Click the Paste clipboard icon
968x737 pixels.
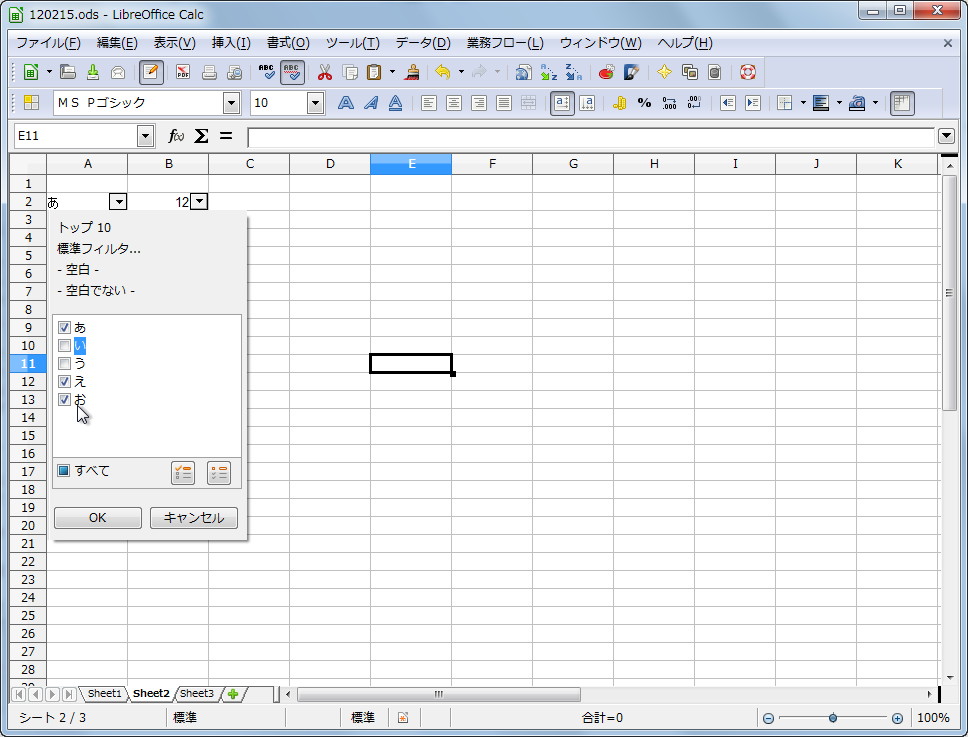point(374,72)
